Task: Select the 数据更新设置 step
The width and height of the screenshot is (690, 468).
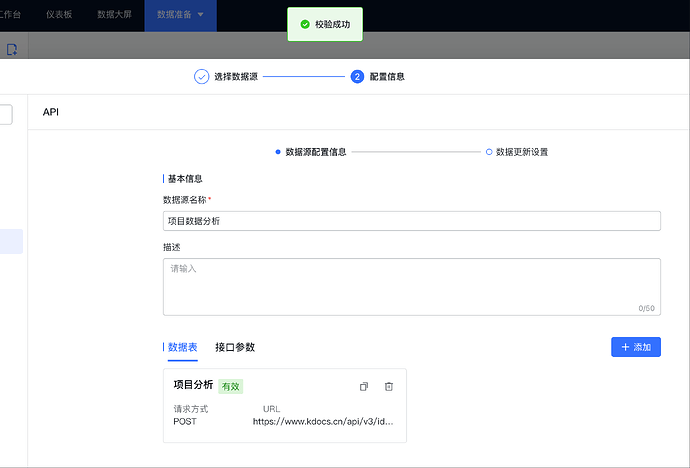Action: click(x=517, y=152)
